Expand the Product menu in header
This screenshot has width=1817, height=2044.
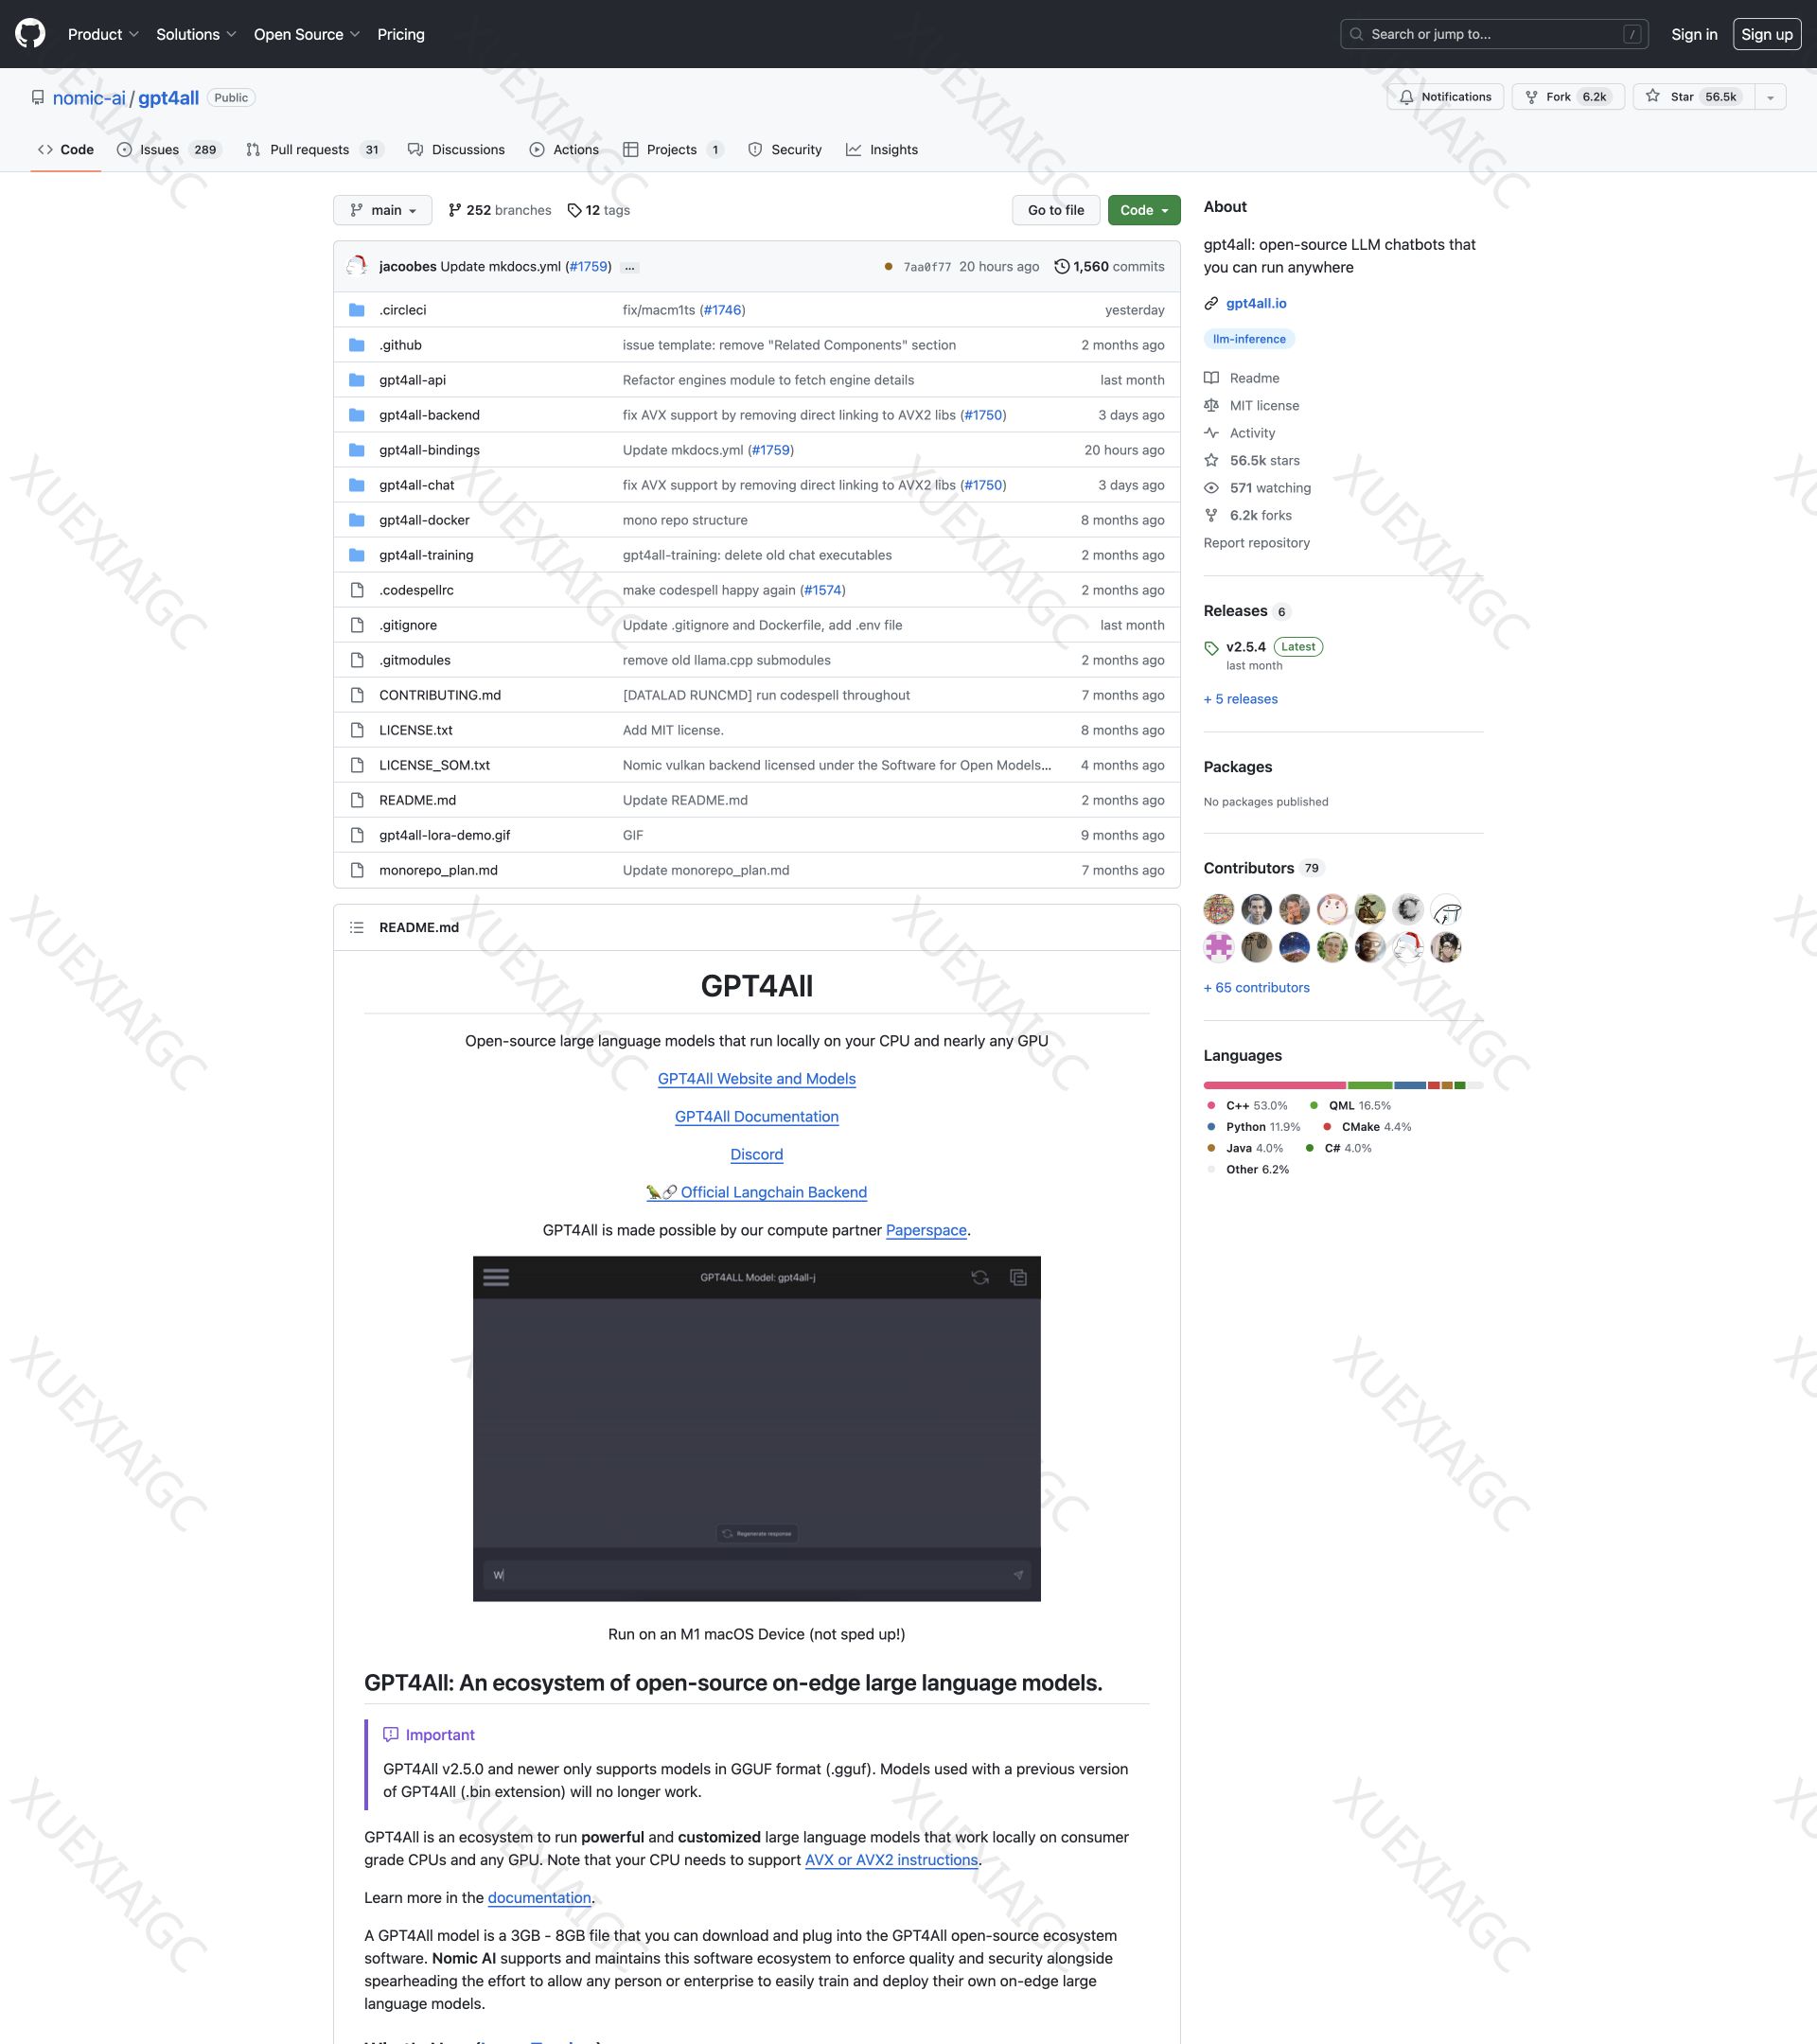103,34
